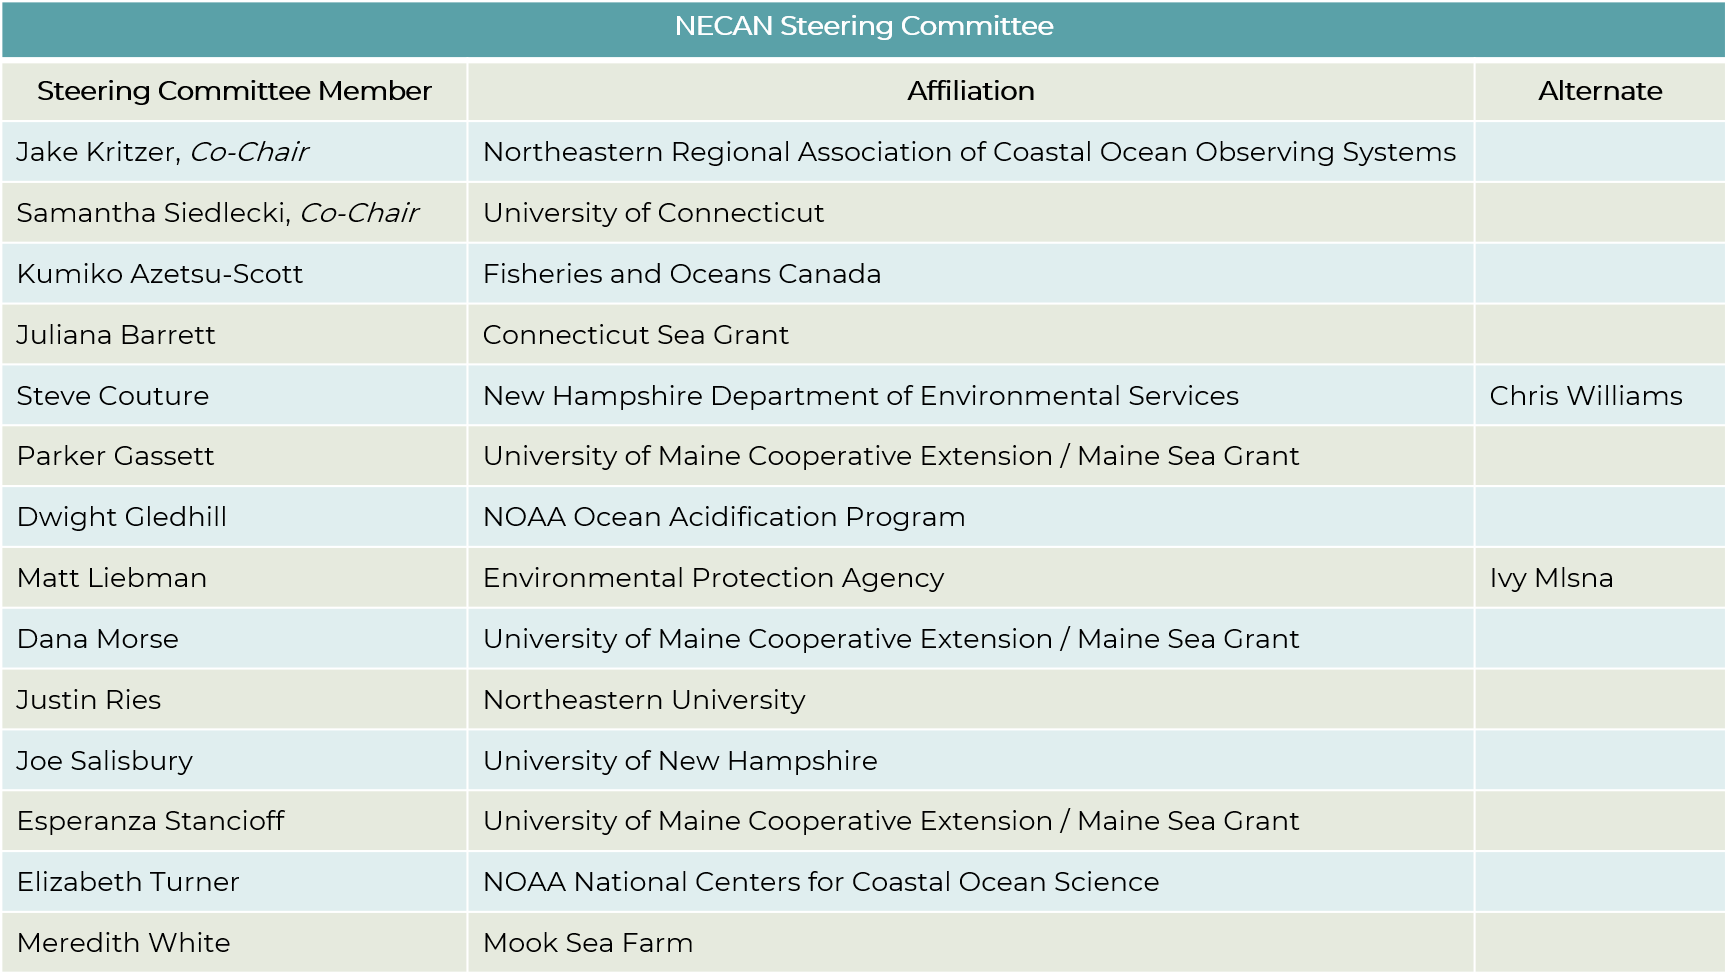Click the Jake Kritzer, Co-Chair cell
1731x976 pixels.
pos(234,152)
